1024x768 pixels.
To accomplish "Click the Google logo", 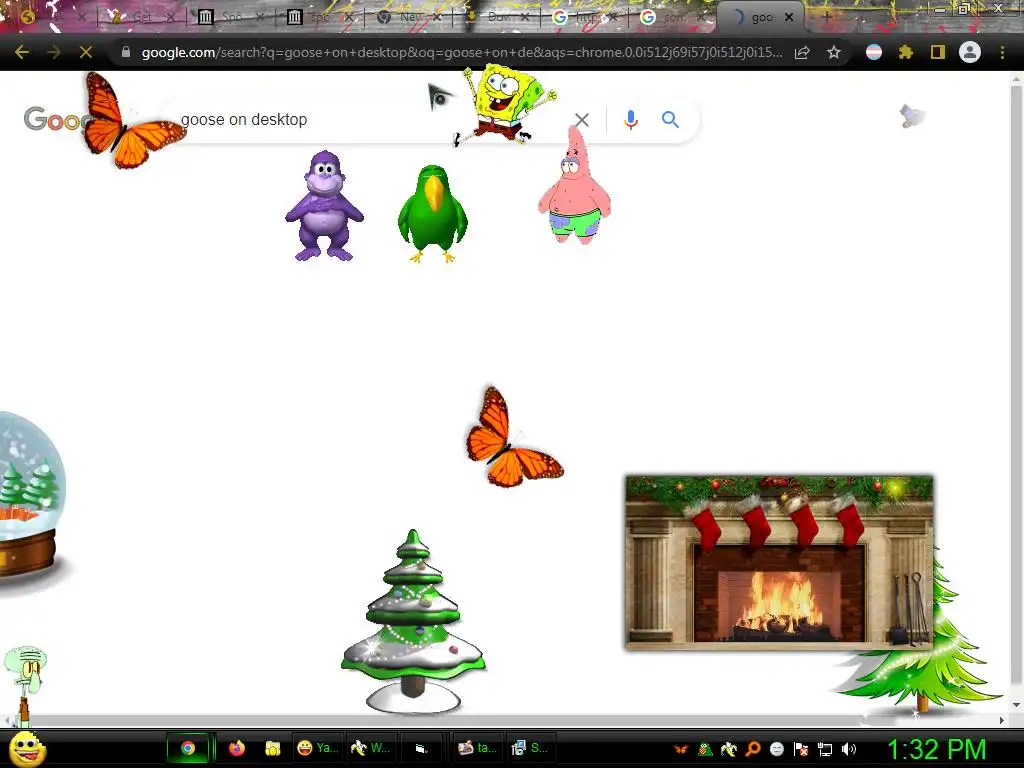I will click(56, 120).
